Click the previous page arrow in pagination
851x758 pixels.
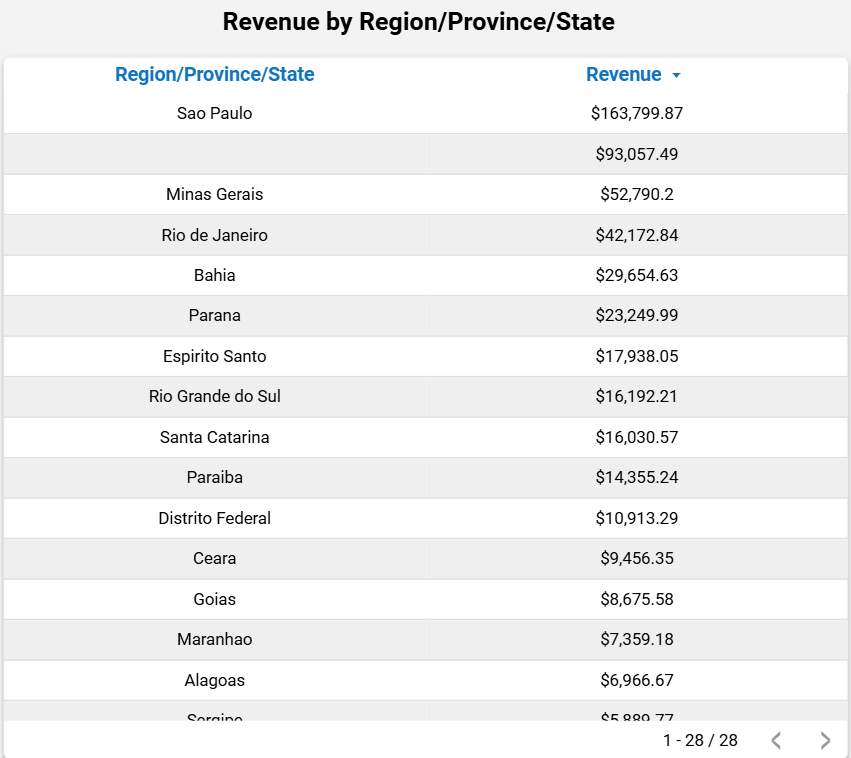coord(776,740)
